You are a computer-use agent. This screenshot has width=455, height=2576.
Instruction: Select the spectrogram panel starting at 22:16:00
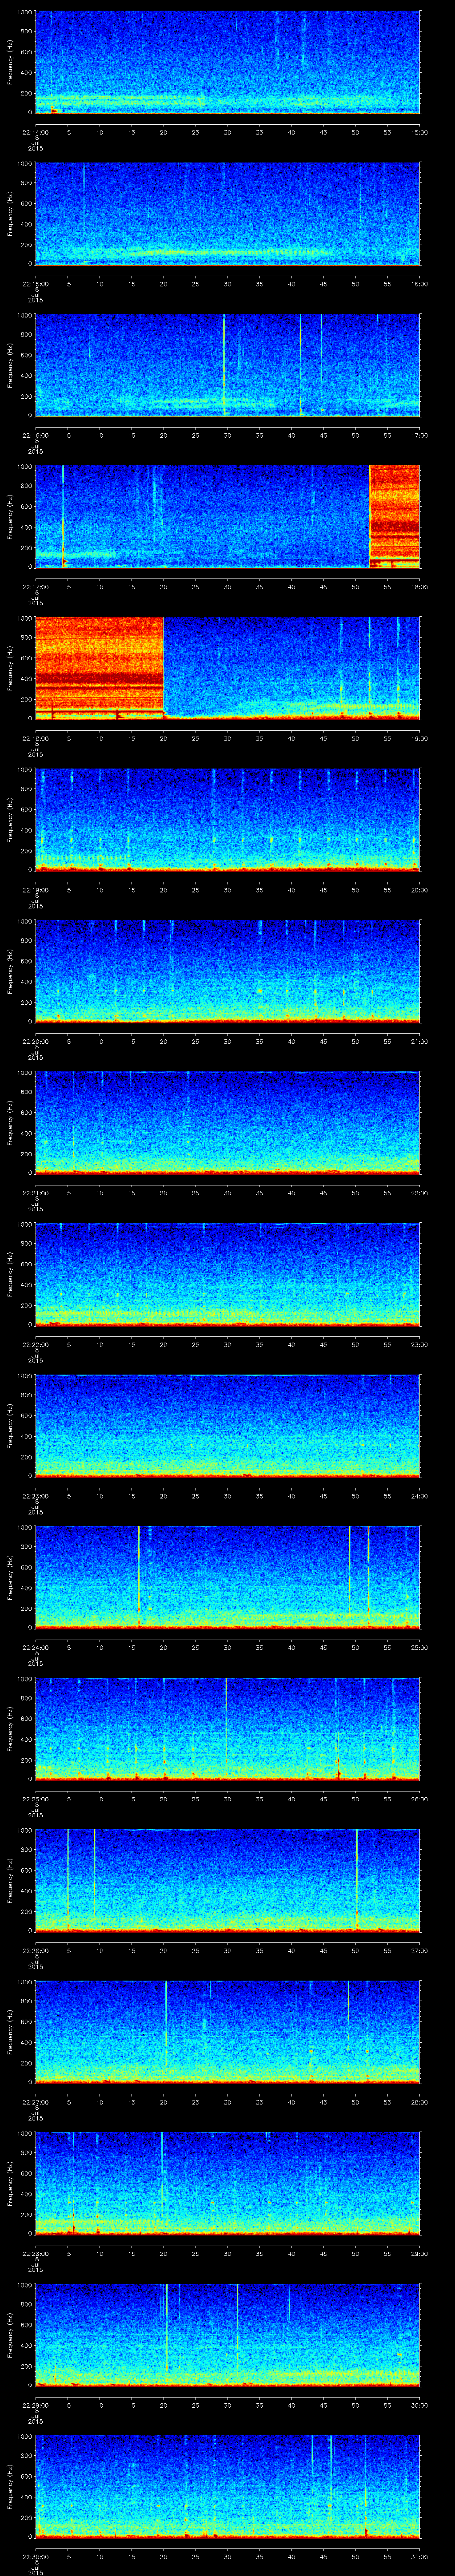point(227,365)
